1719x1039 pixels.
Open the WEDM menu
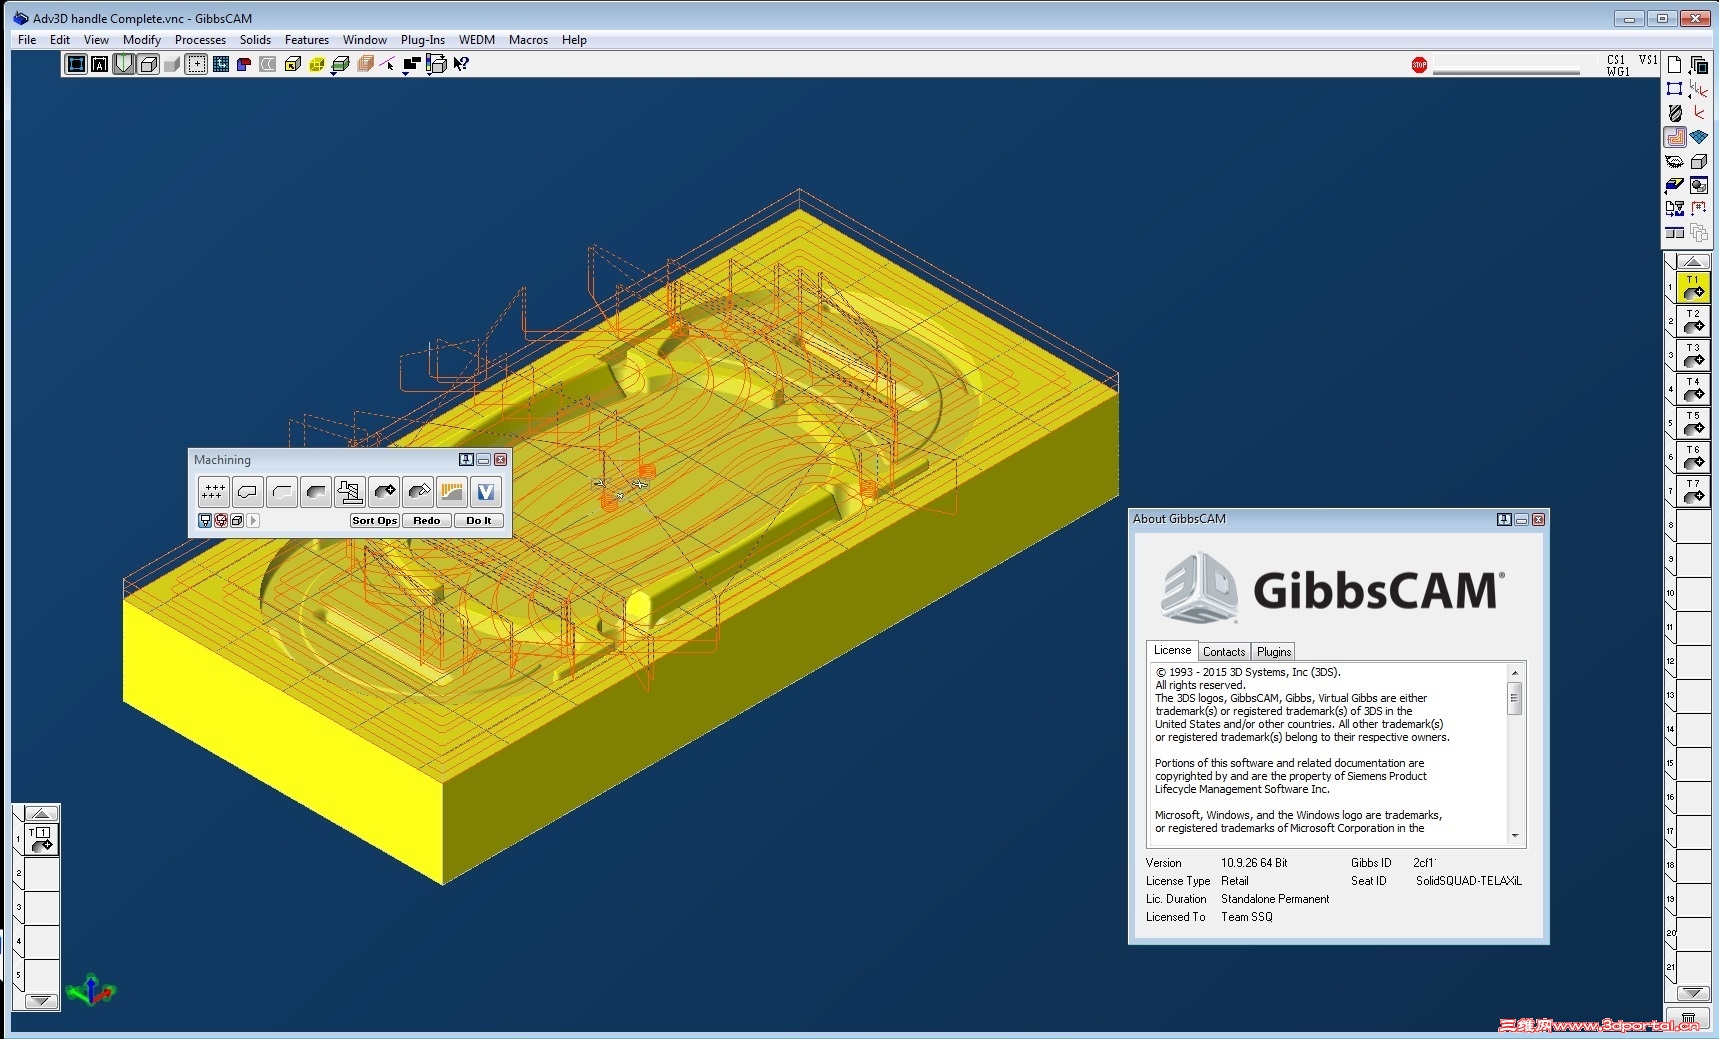(x=477, y=40)
